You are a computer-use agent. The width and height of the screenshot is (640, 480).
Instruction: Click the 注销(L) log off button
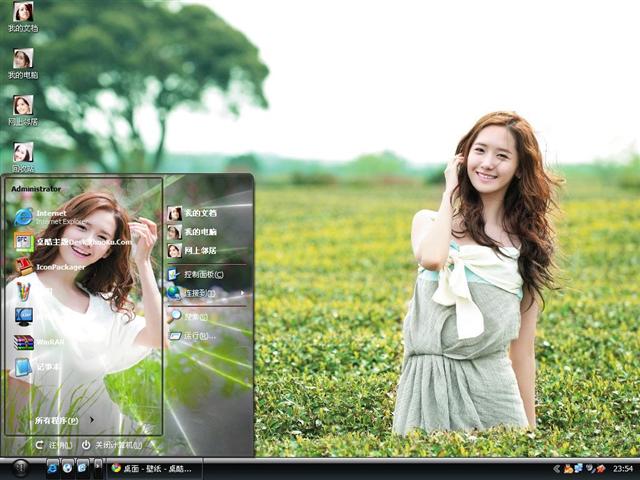(54, 445)
